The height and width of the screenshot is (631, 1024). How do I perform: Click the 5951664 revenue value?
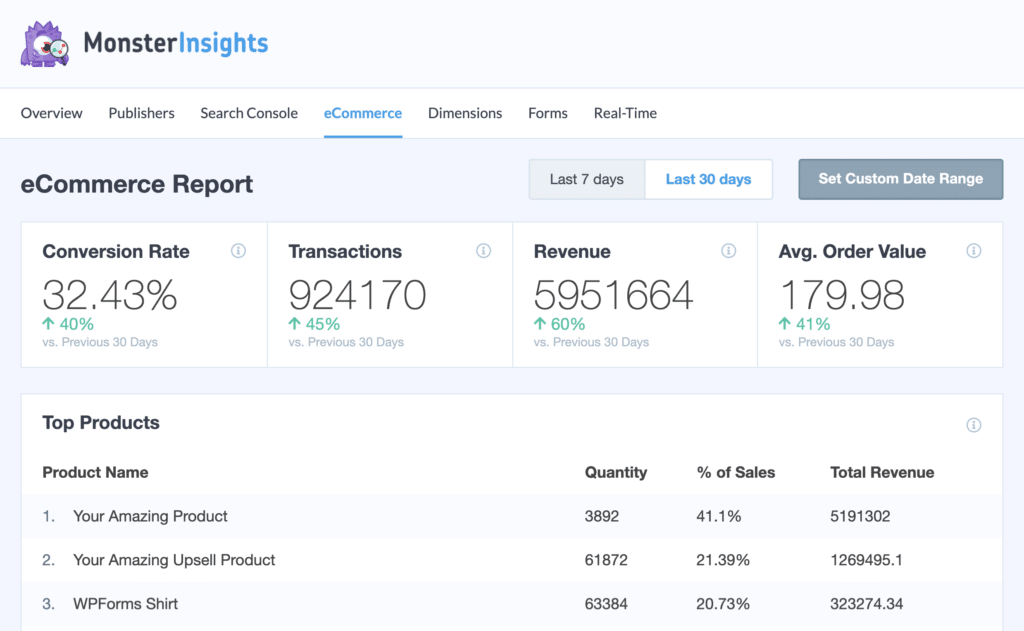(613, 295)
